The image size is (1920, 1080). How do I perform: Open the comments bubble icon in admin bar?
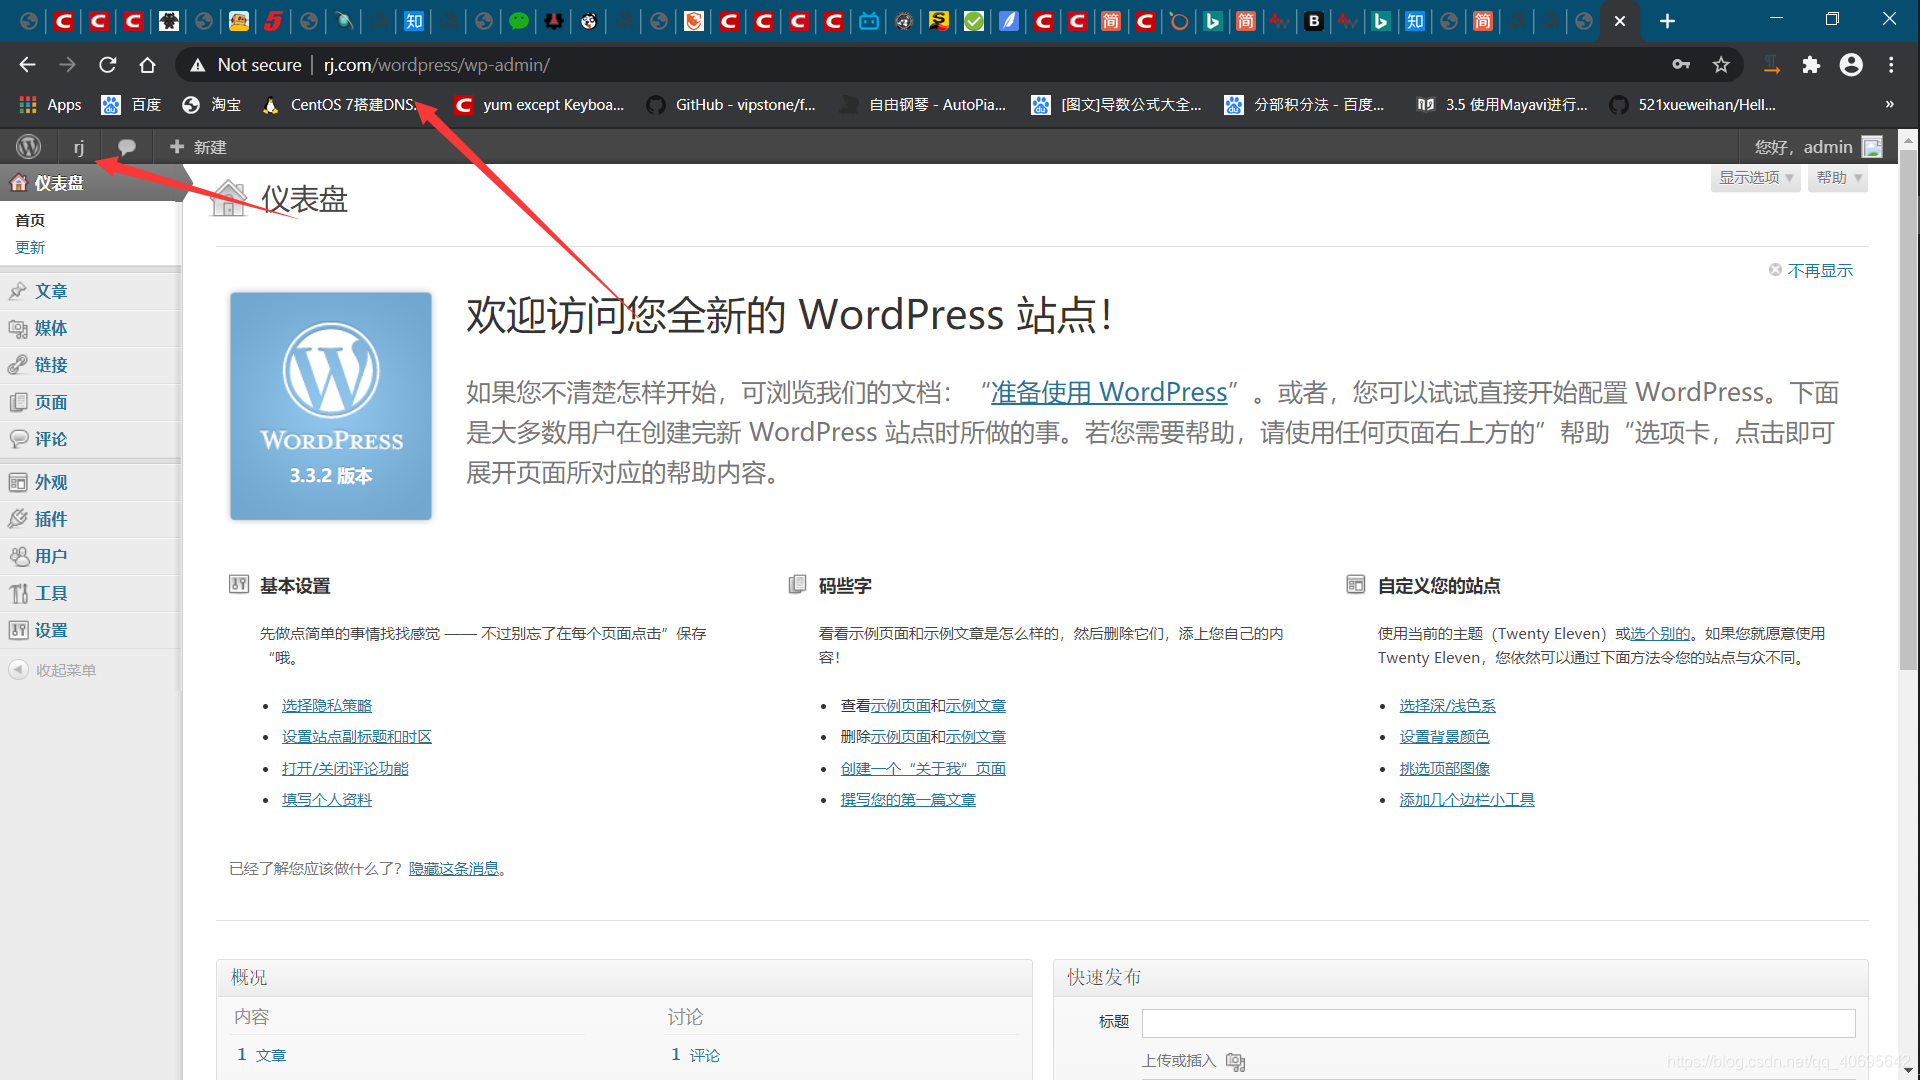pos(127,147)
